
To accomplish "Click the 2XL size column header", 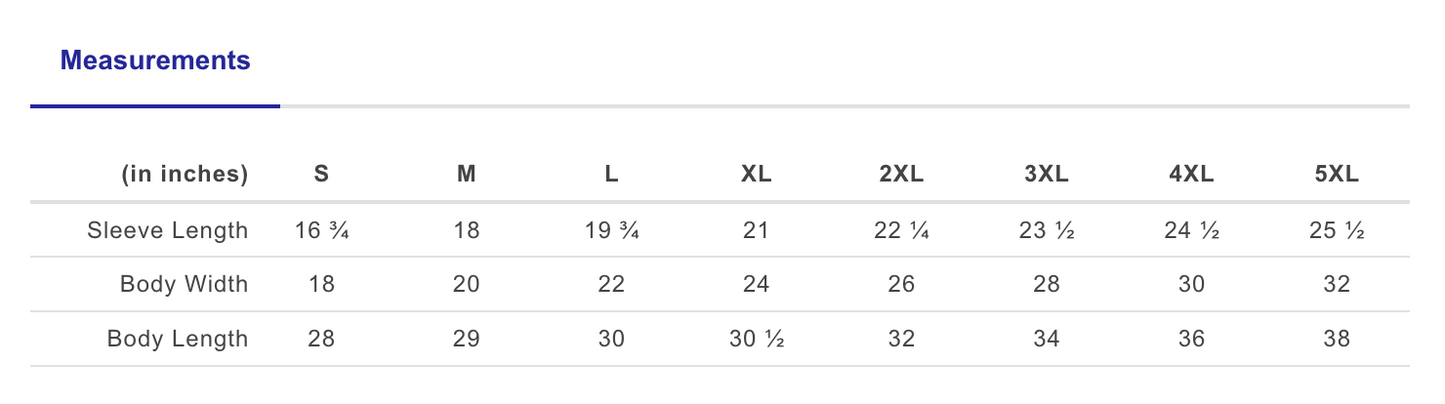I will [901, 174].
